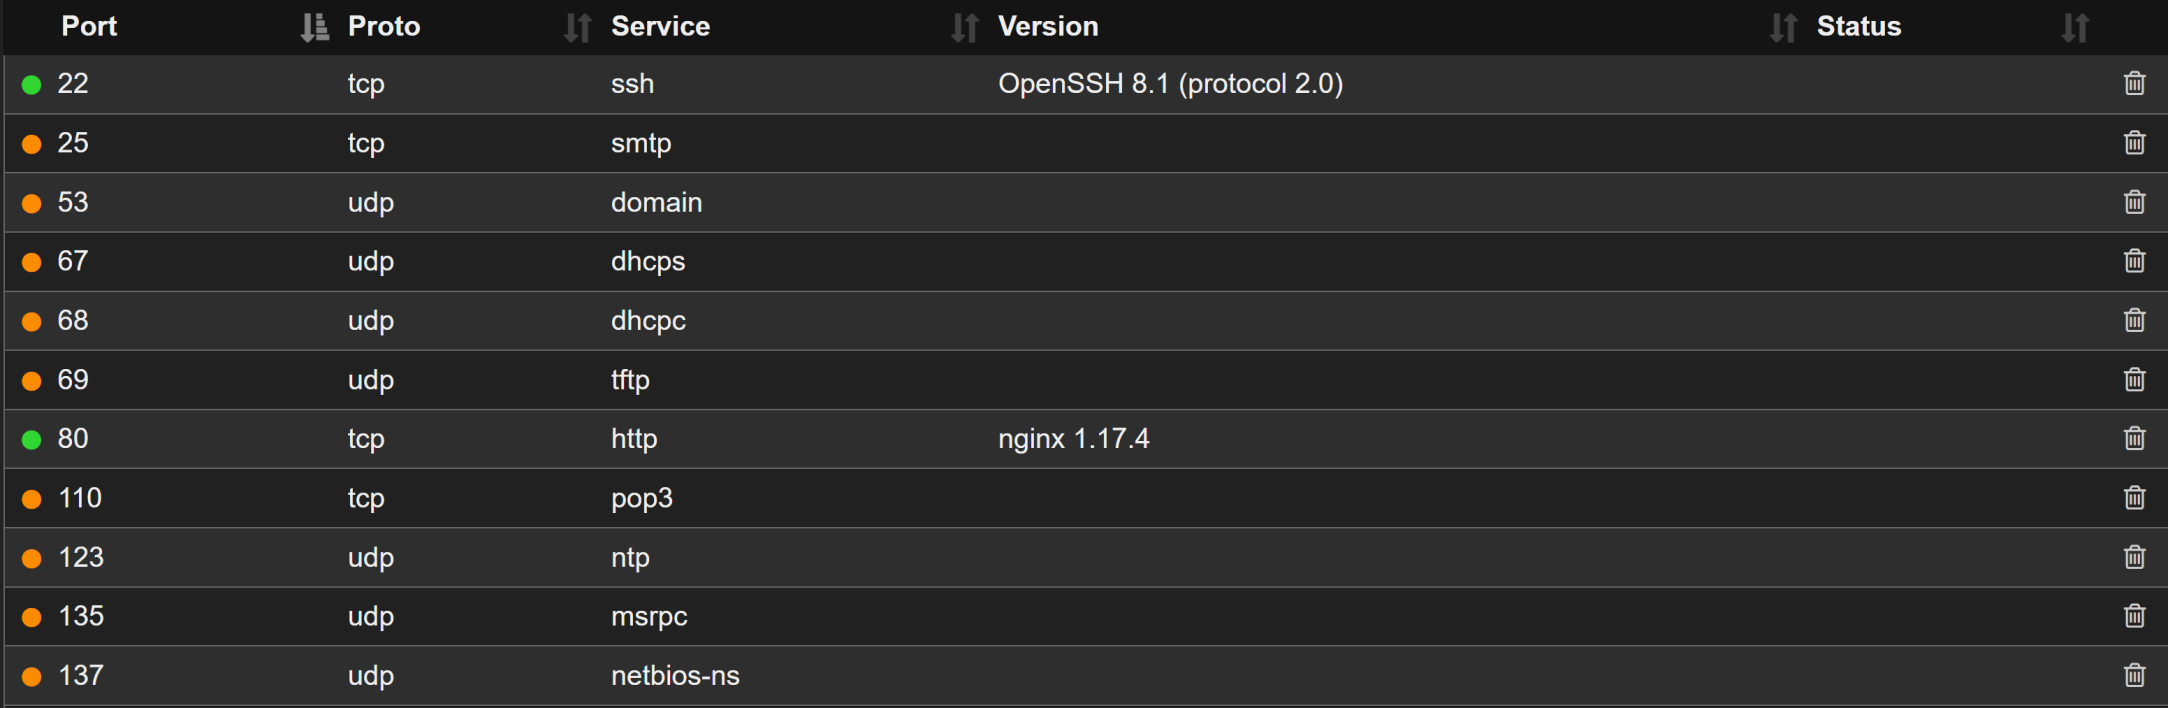Click the nginx 1.17.4 version cell
Viewport: 2168px width, 708px height.
pos(1073,439)
